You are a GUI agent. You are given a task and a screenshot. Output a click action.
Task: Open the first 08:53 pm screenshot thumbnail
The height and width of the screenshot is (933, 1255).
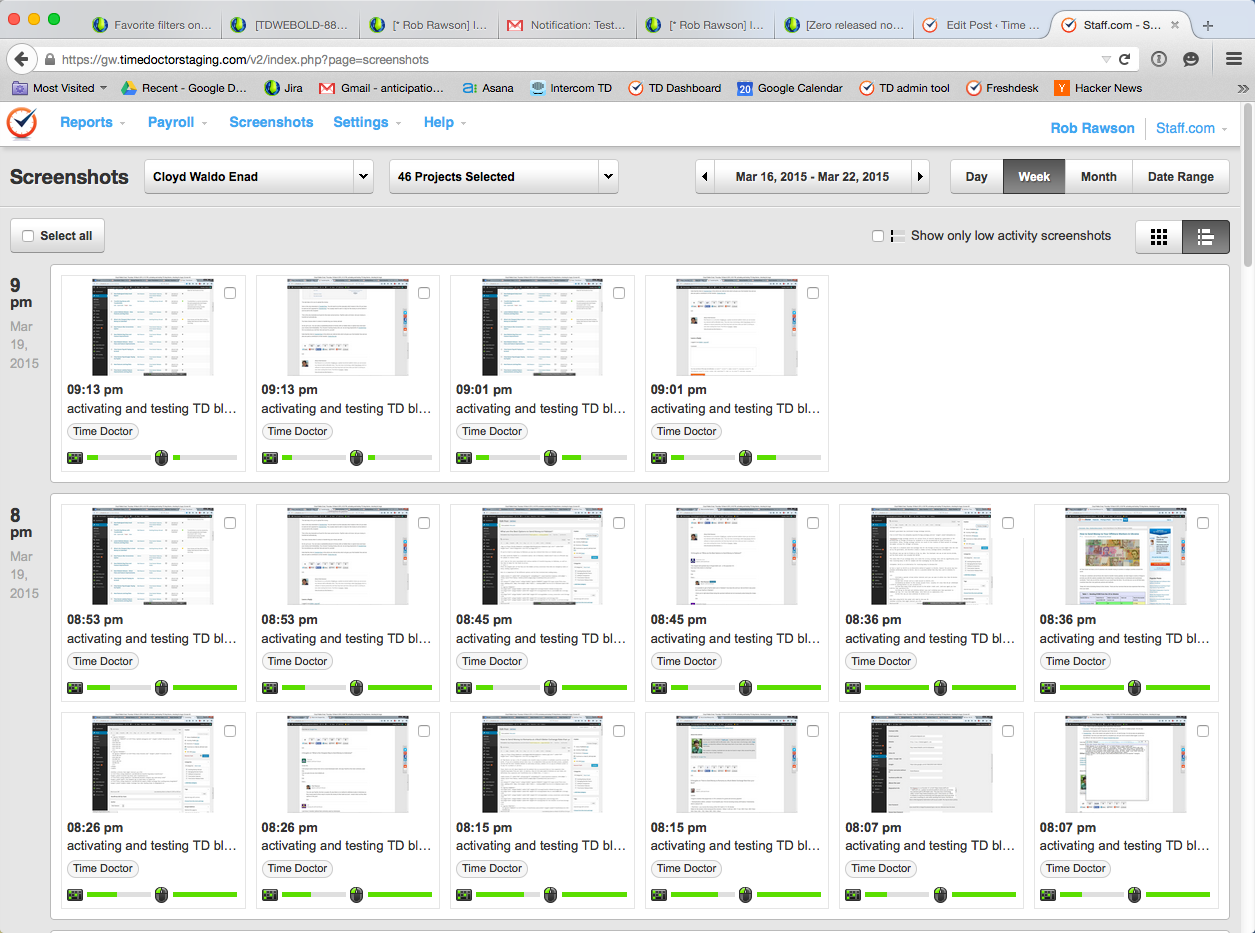tap(152, 555)
